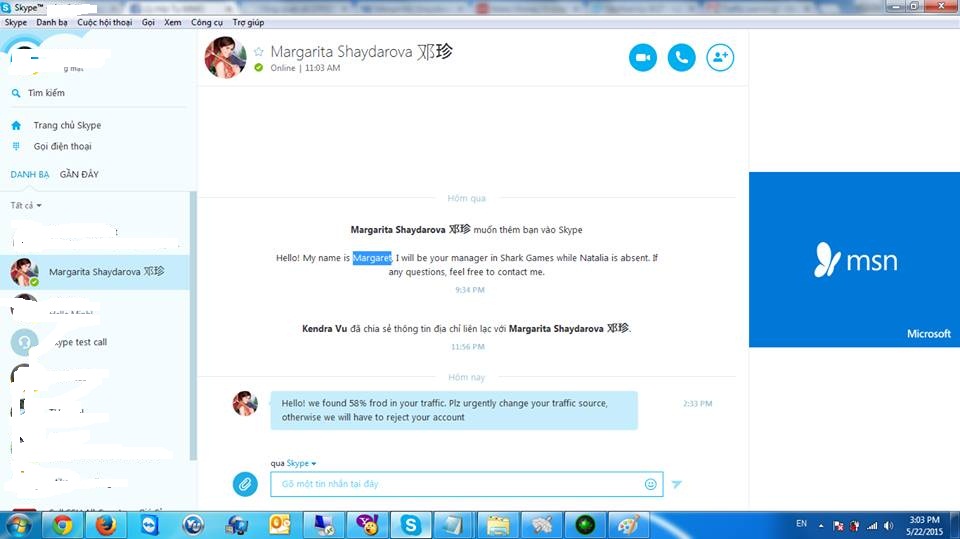Open the Skype menu
960x539 pixels.
pyautogui.click(x=16, y=22)
